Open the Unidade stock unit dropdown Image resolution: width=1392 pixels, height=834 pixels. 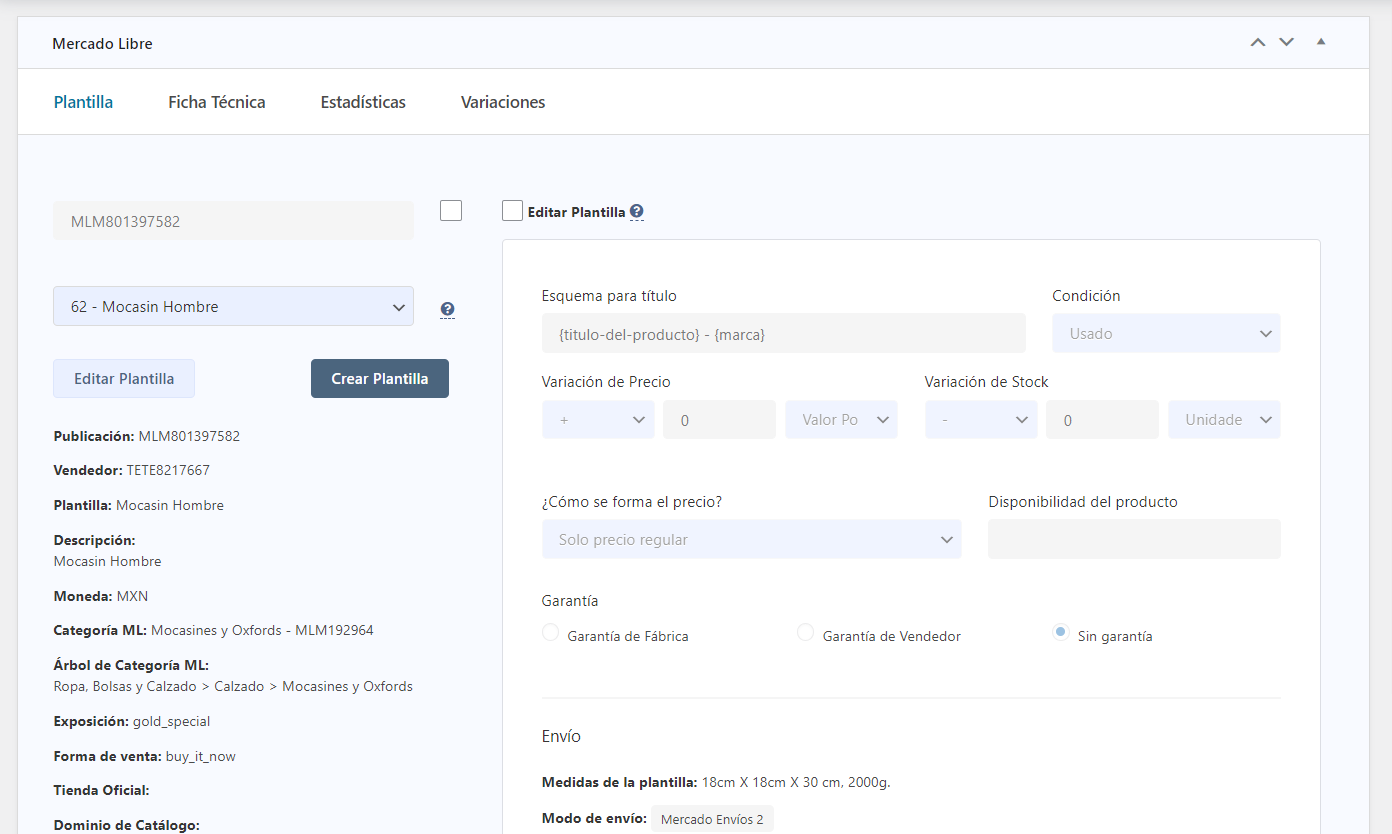coord(1224,420)
